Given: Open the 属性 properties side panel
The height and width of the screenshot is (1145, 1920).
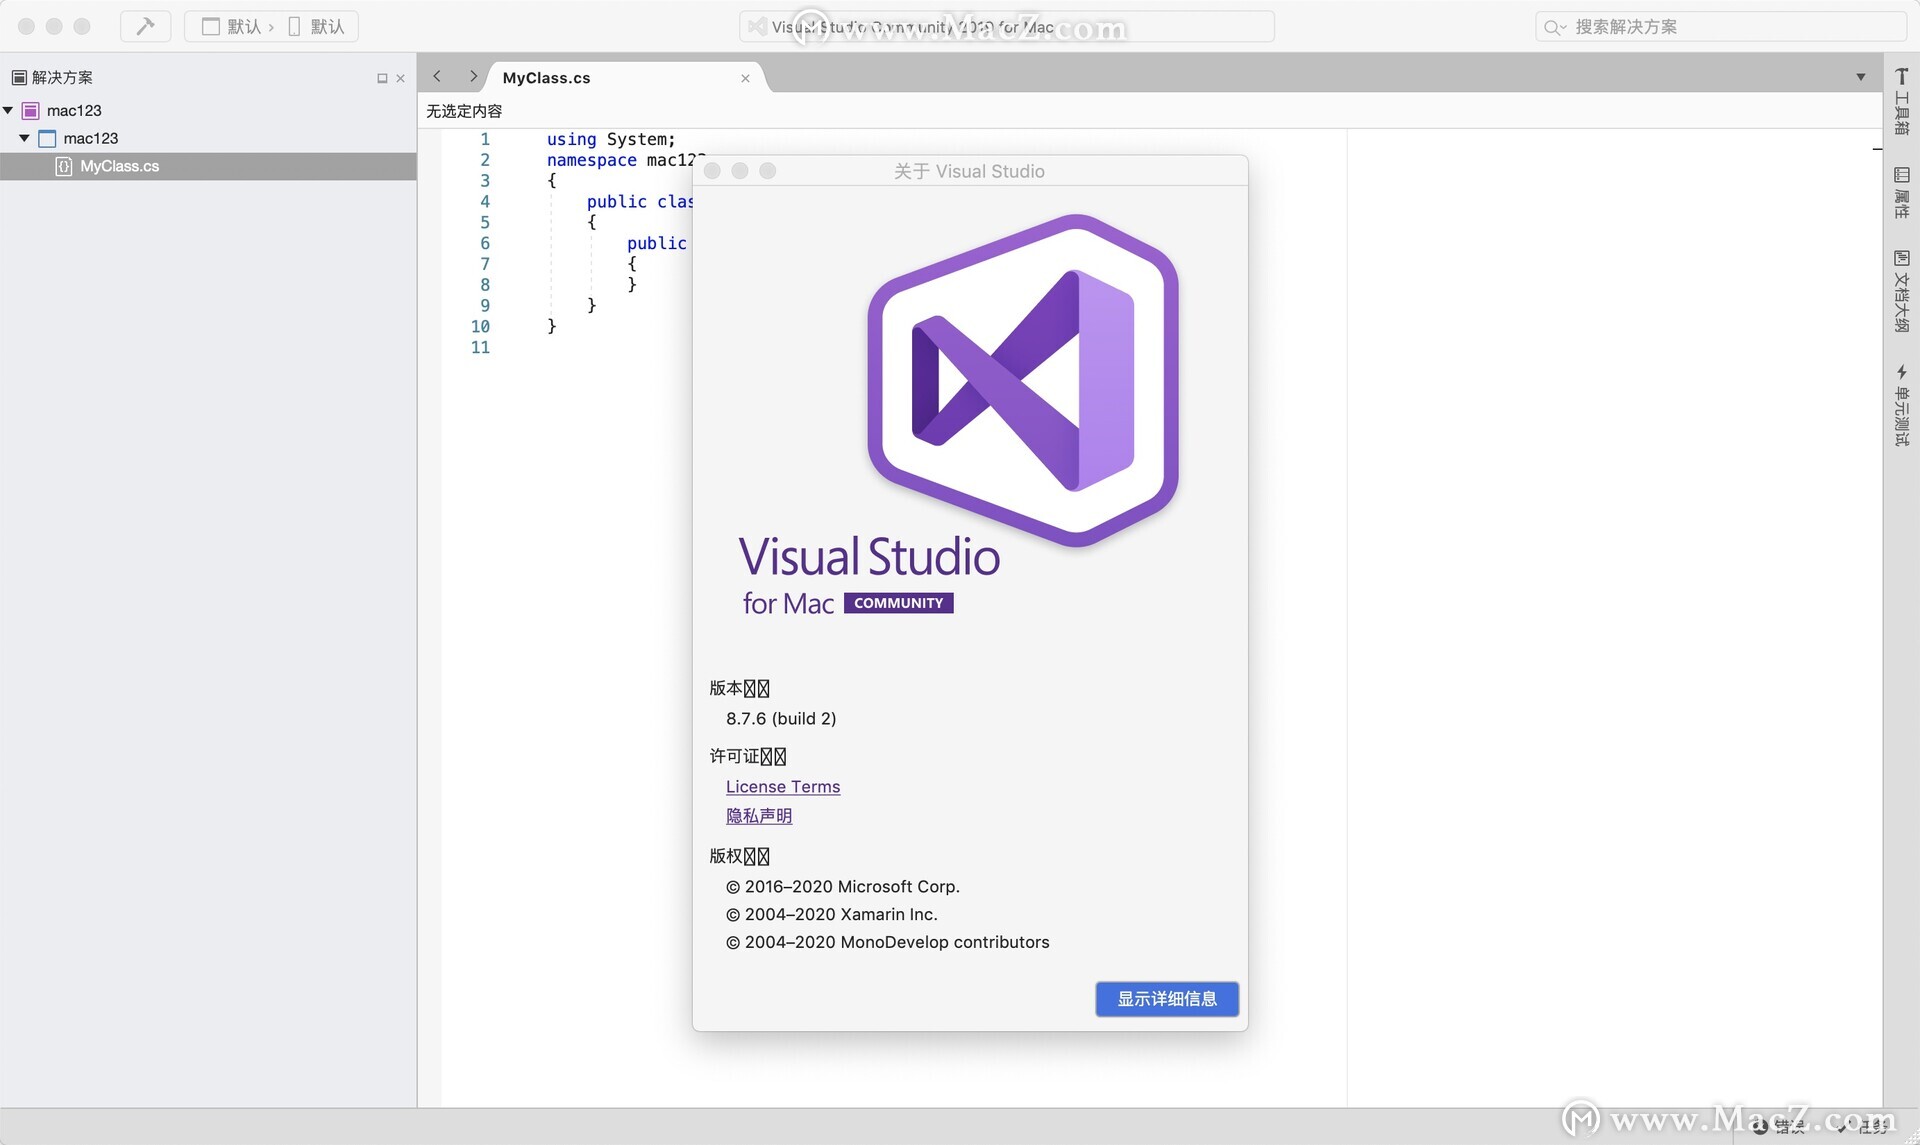Looking at the screenshot, I should [x=1901, y=192].
